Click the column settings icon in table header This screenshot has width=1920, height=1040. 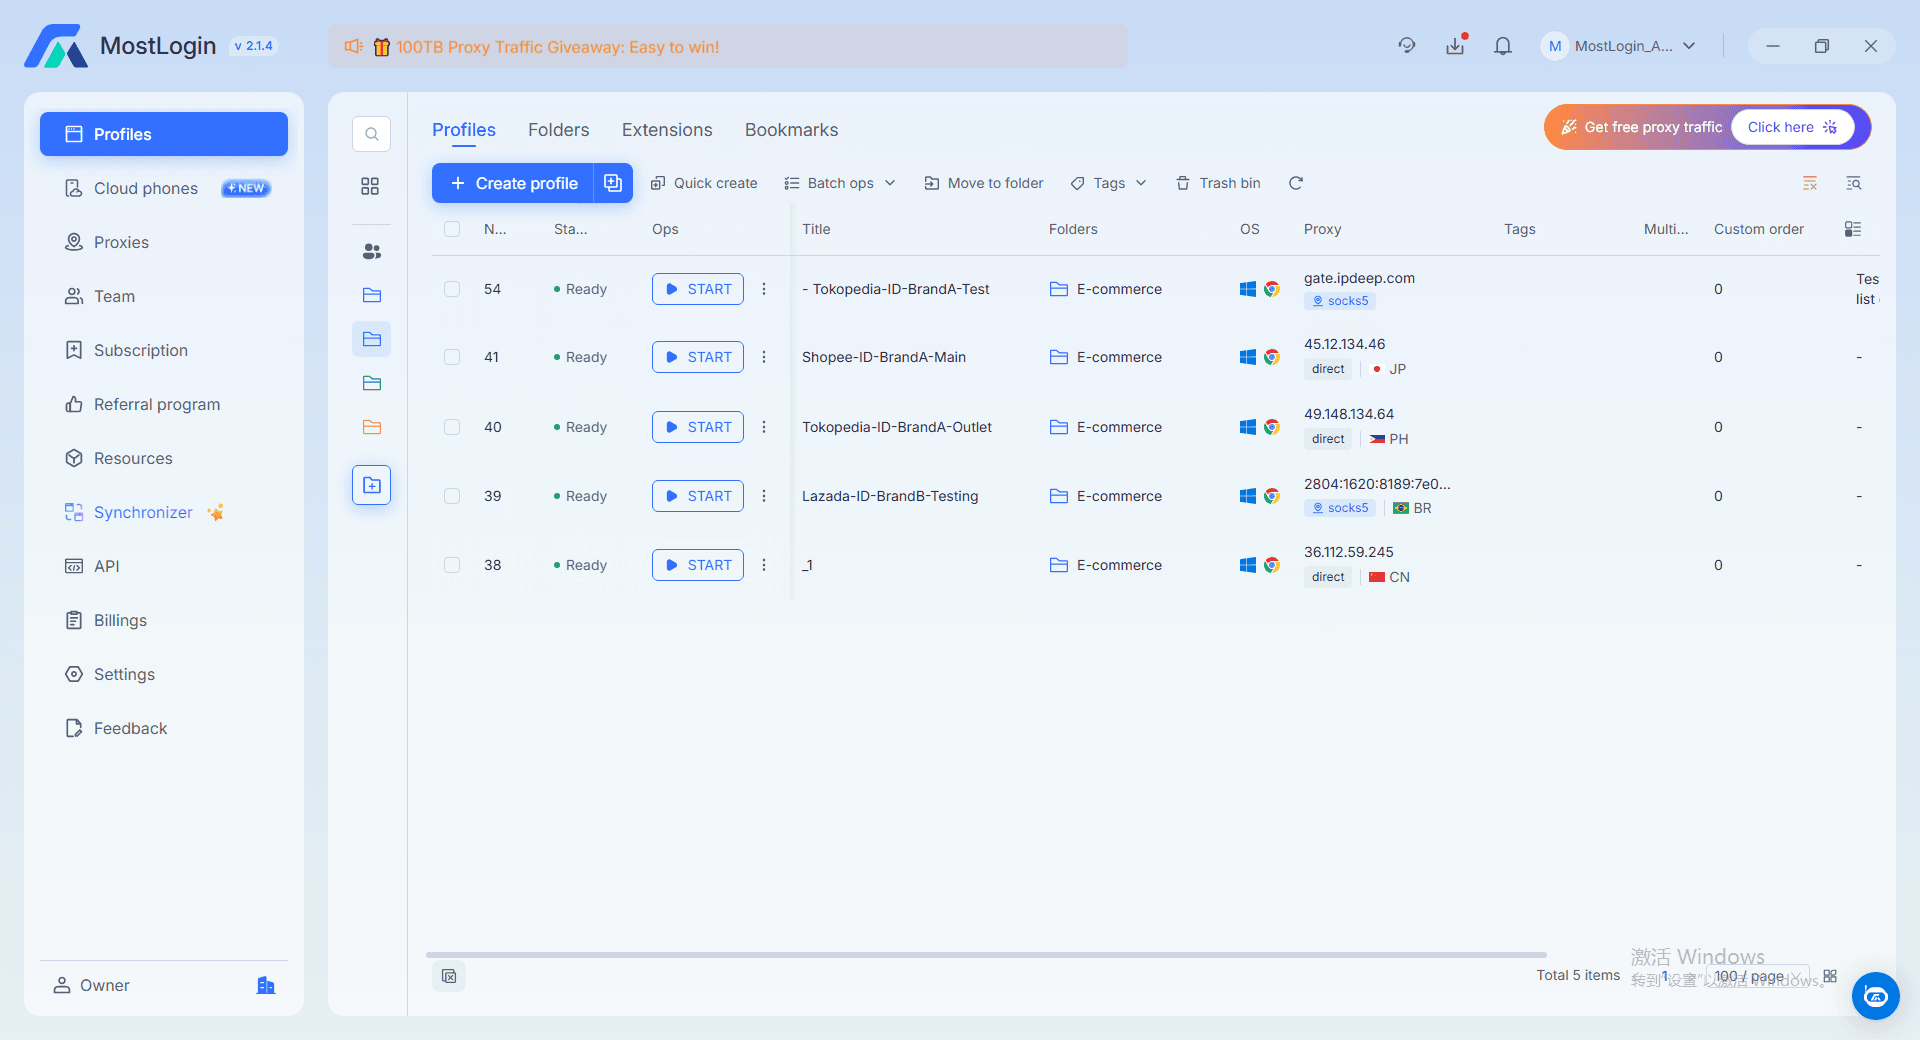click(x=1853, y=229)
